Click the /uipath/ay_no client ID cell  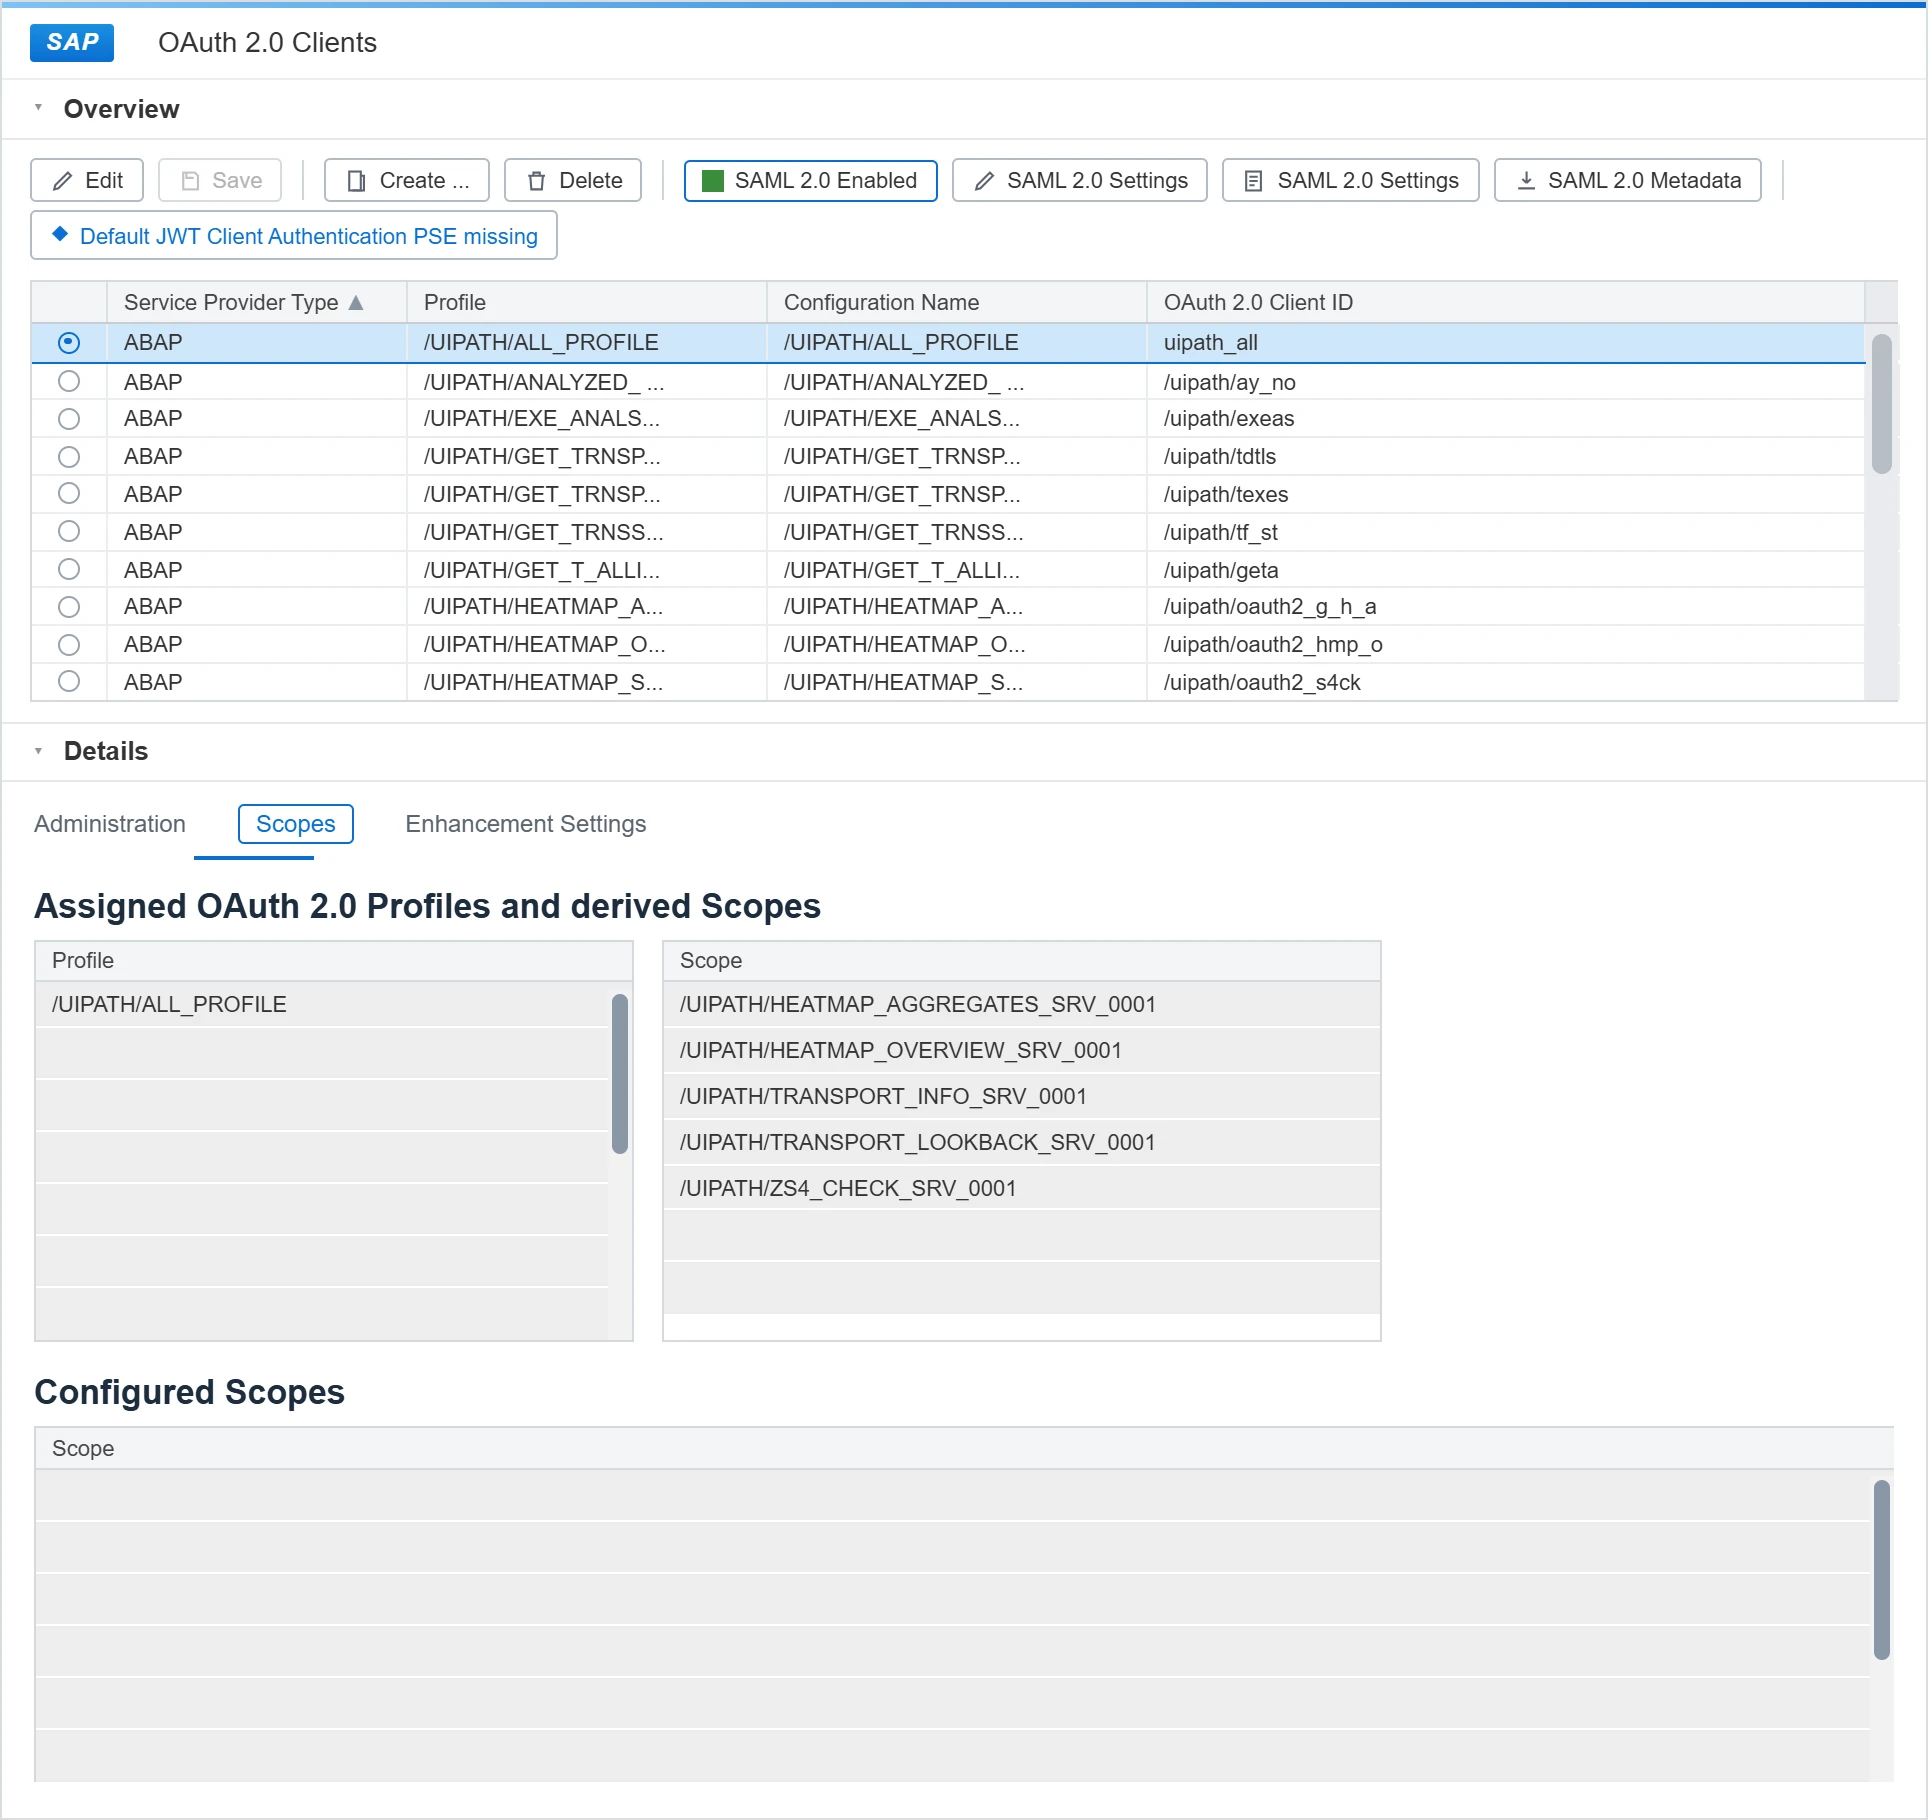coord(1506,381)
